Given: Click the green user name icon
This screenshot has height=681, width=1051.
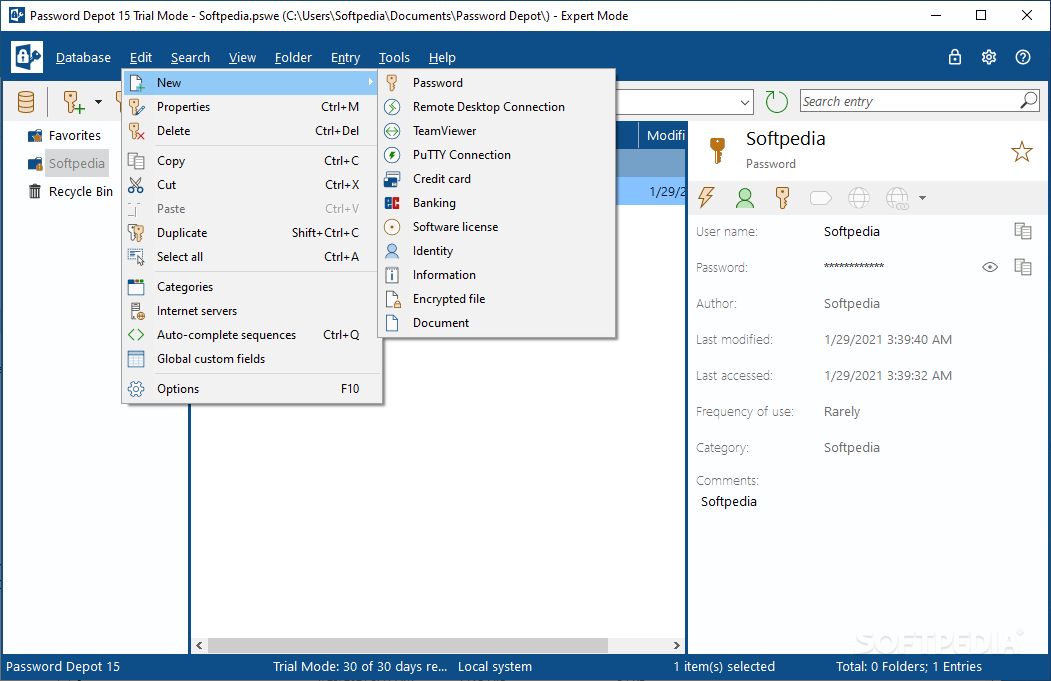Looking at the screenshot, I should click(x=744, y=198).
